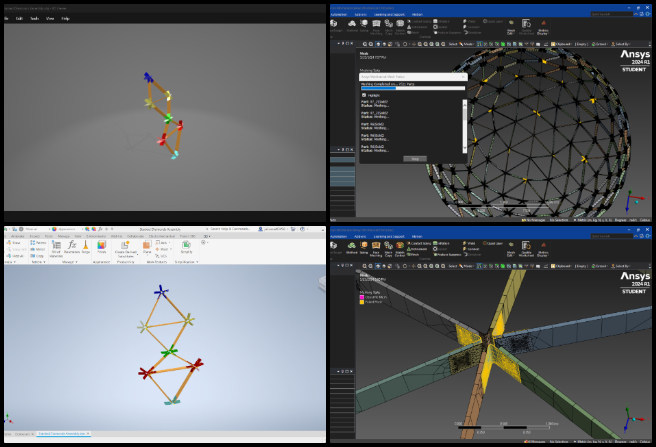
Task: Open fx Parameters in Inventor ribbon
Action: (72, 247)
